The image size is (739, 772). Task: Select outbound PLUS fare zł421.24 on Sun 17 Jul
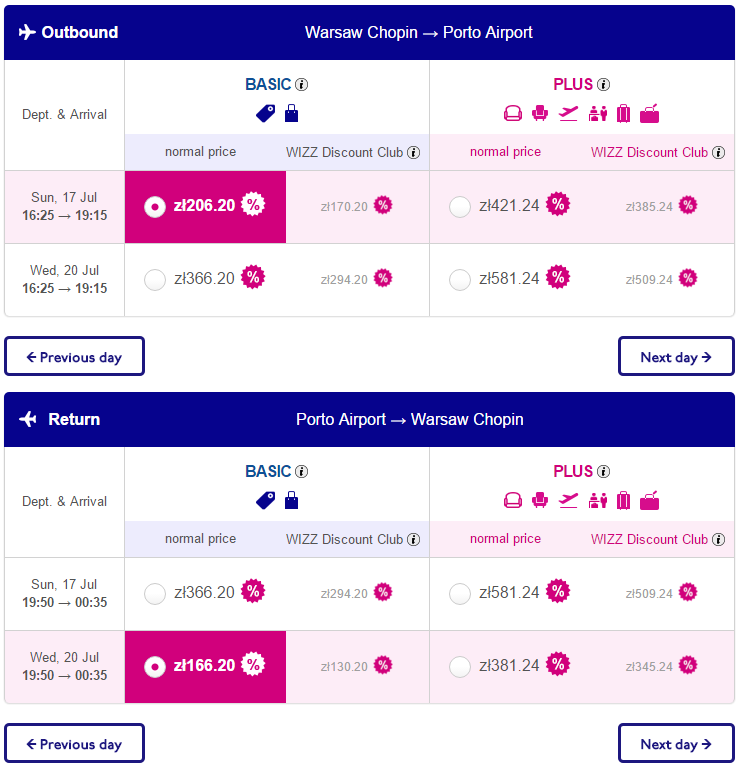(460, 207)
